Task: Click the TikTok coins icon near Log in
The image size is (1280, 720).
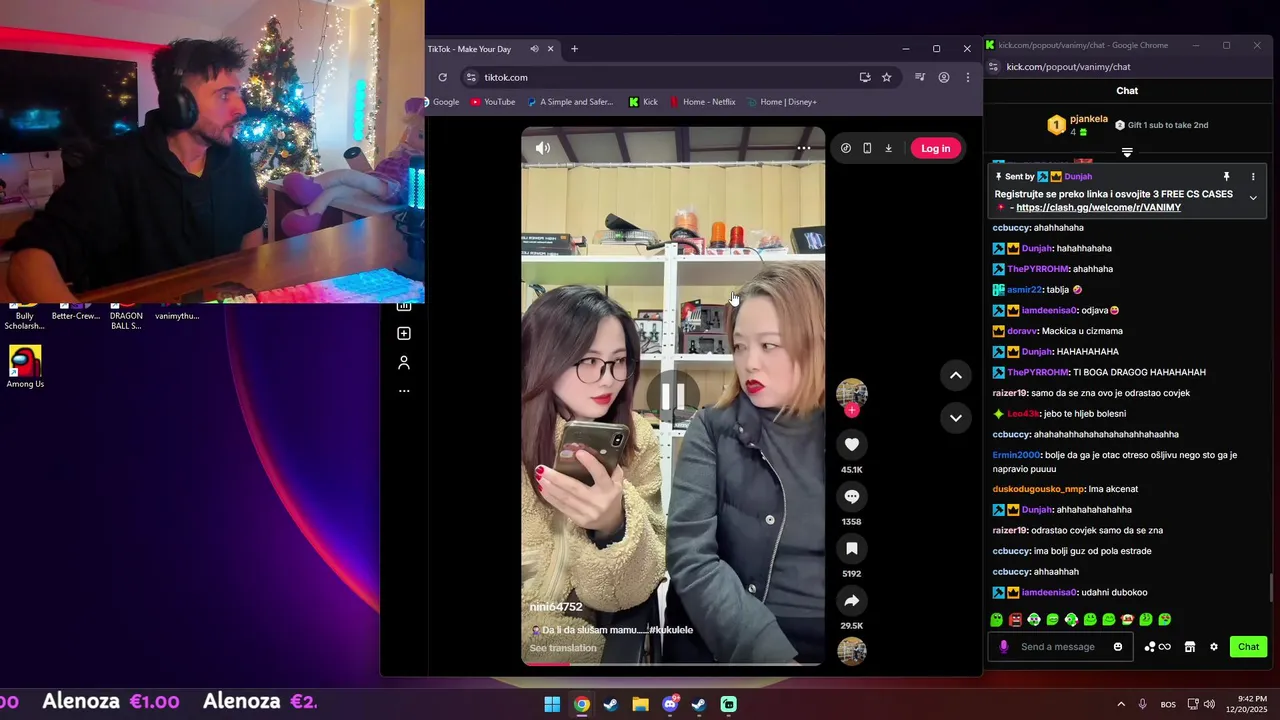Action: click(x=846, y=148)
